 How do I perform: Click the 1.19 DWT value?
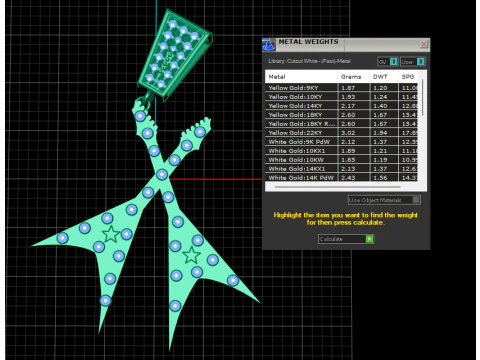point(380,160)
